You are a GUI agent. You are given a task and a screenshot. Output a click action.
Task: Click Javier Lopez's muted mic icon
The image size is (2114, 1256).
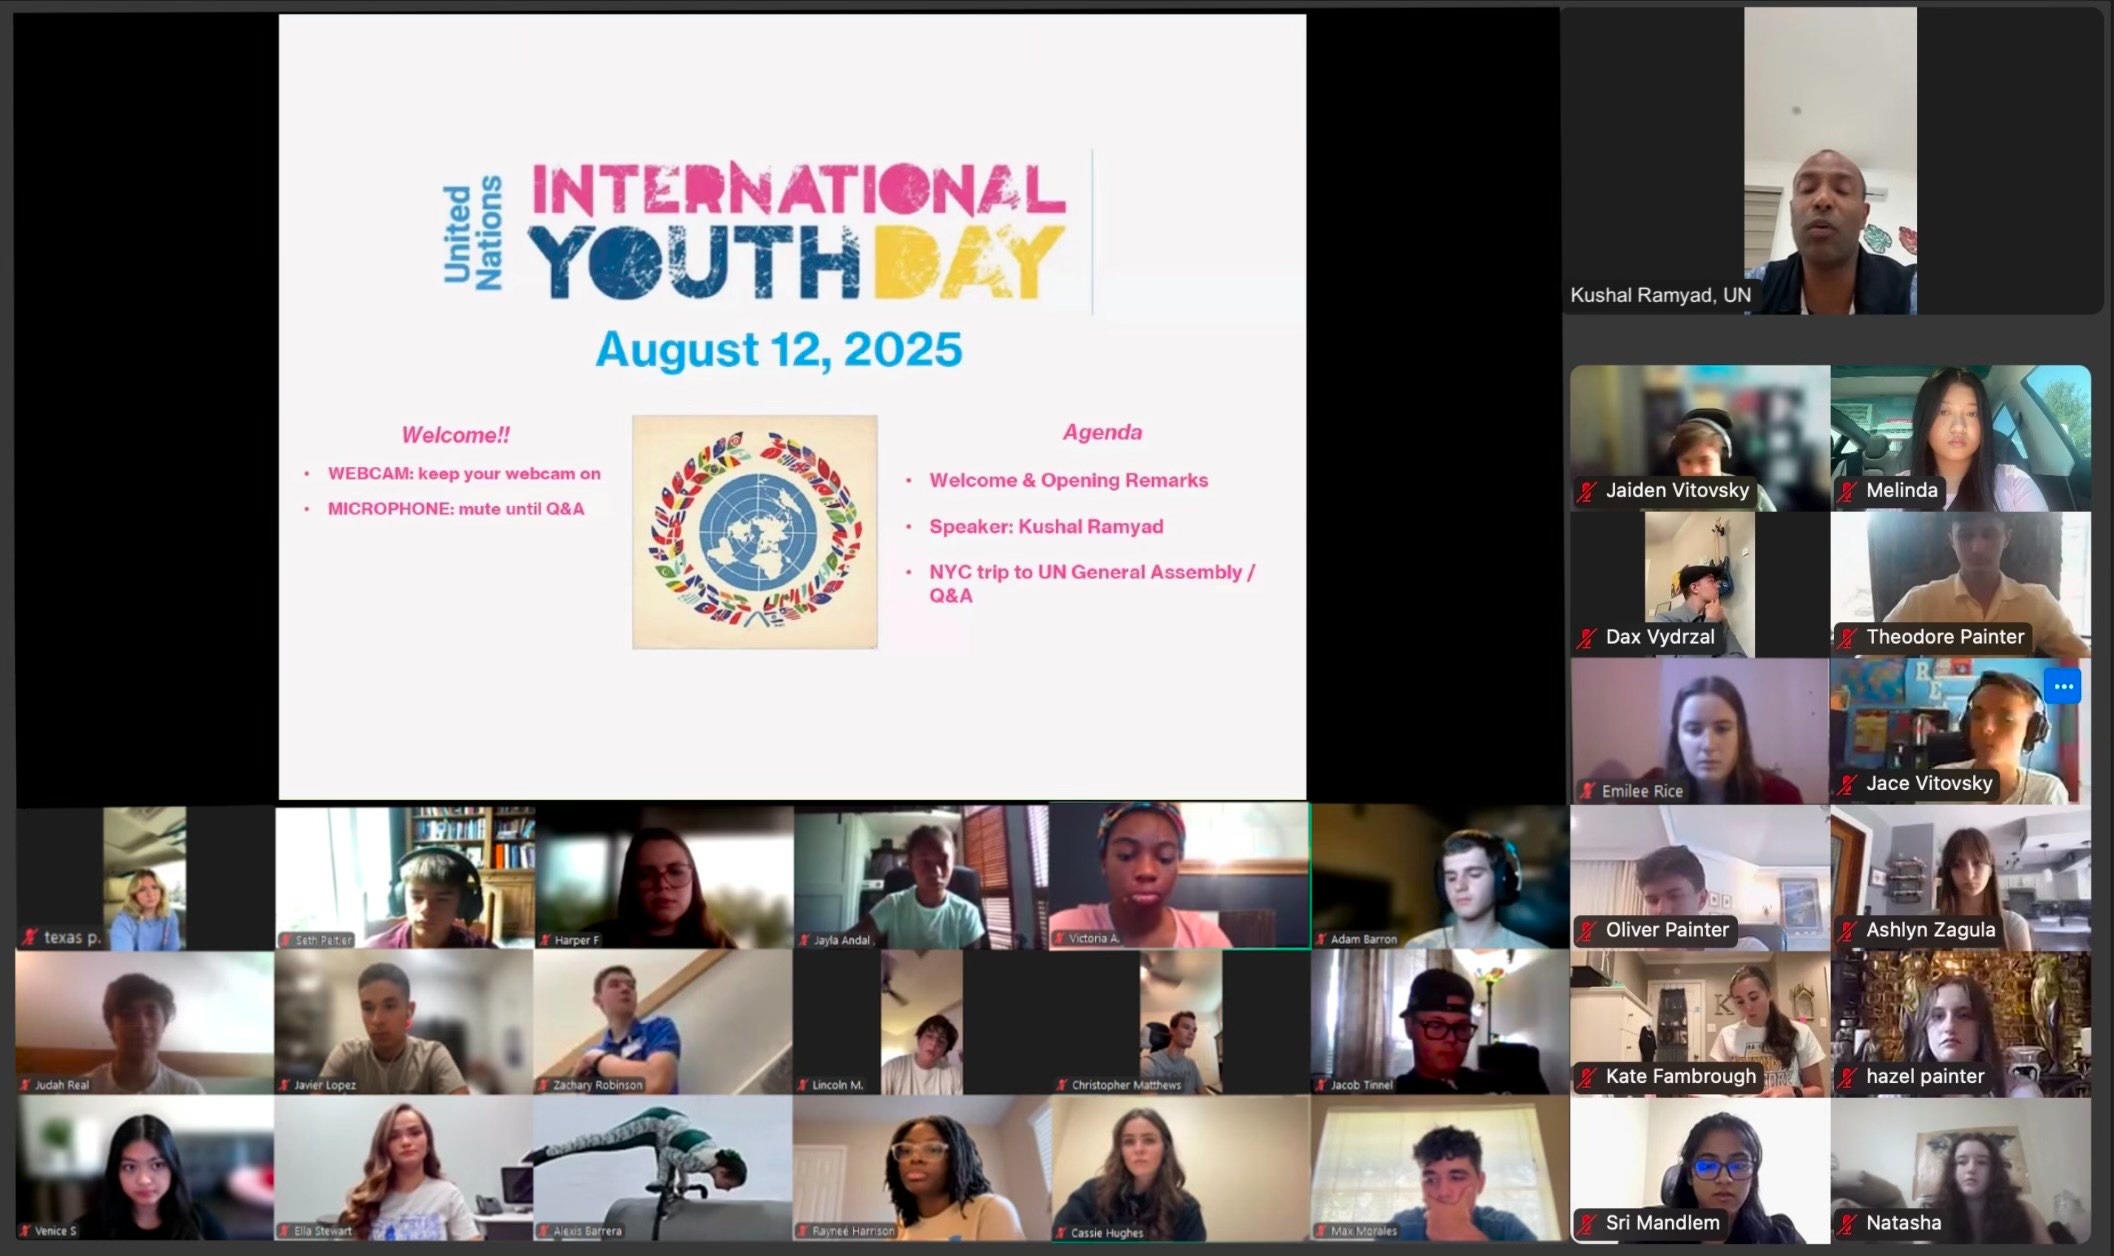coord(285,1085)
